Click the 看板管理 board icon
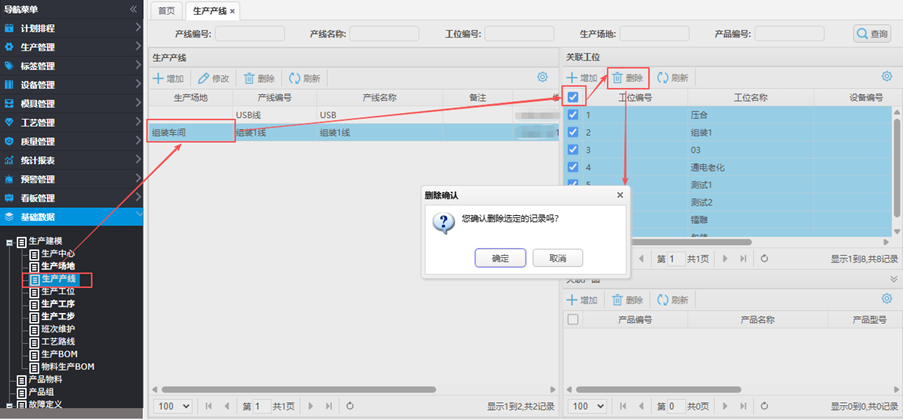Image resolution: width=903 pixels, height=420 pixels. click(x=9, y=198)
